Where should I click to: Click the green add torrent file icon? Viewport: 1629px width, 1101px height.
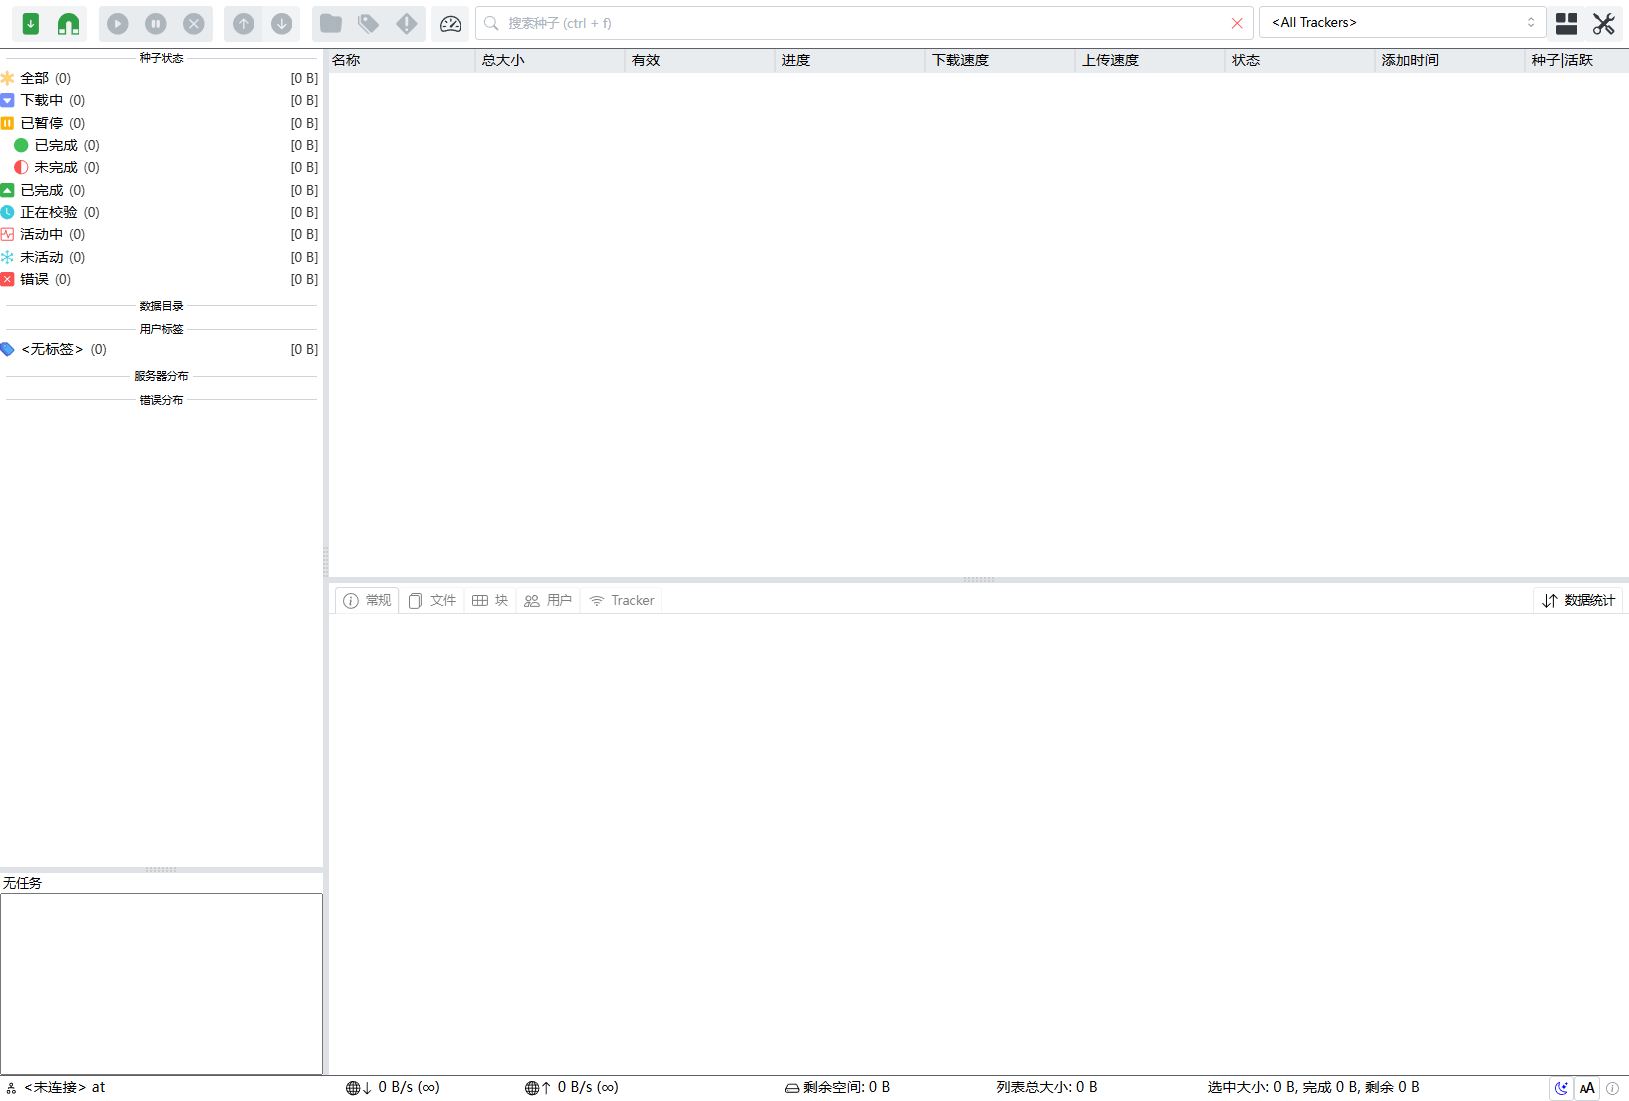pos(31,23)
